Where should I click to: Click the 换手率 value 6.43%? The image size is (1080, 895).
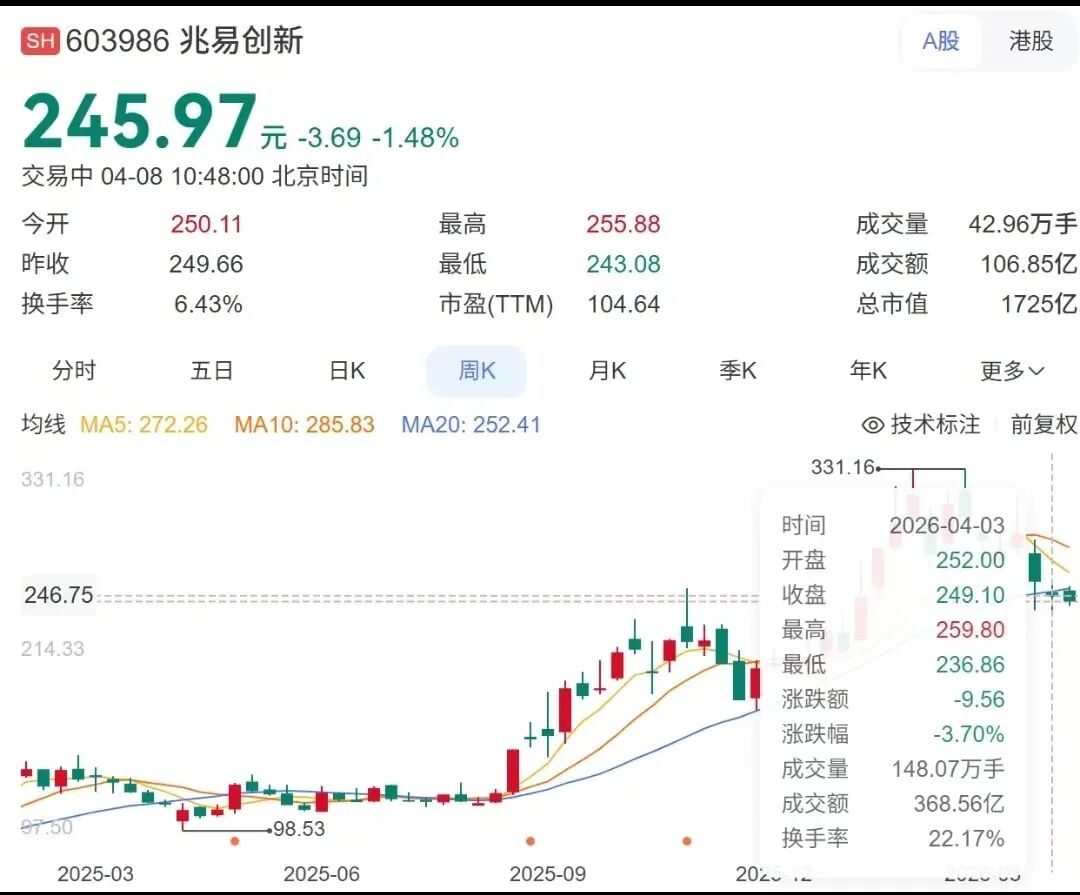tap(208, 304)
